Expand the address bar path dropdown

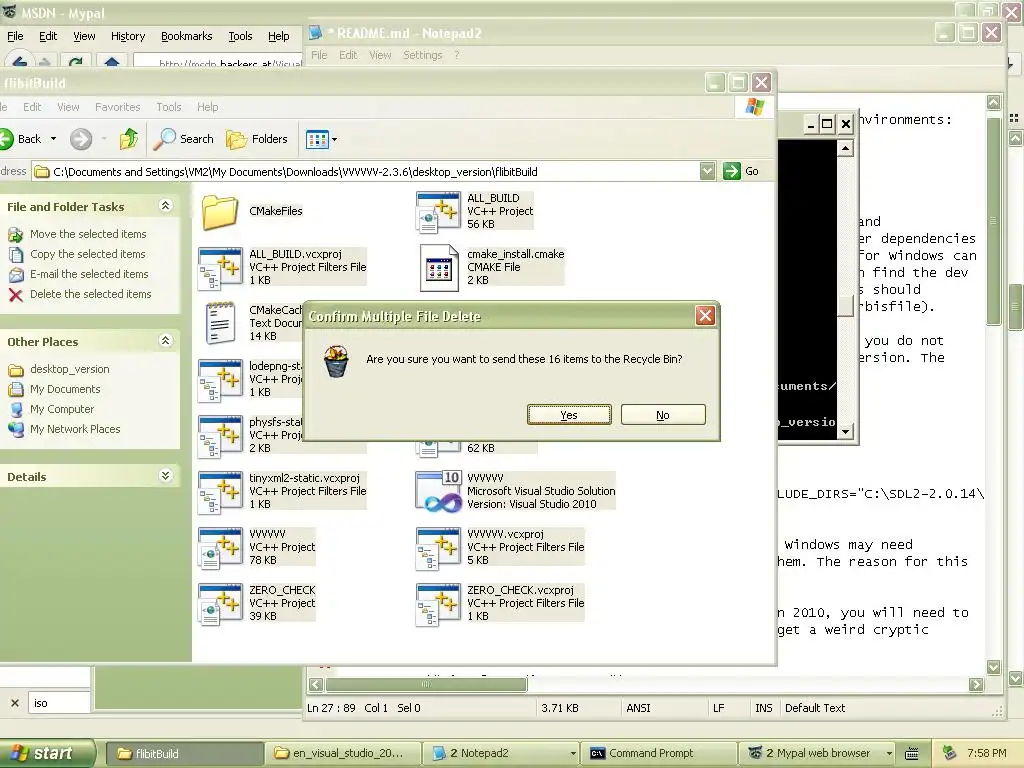(707, 171)
